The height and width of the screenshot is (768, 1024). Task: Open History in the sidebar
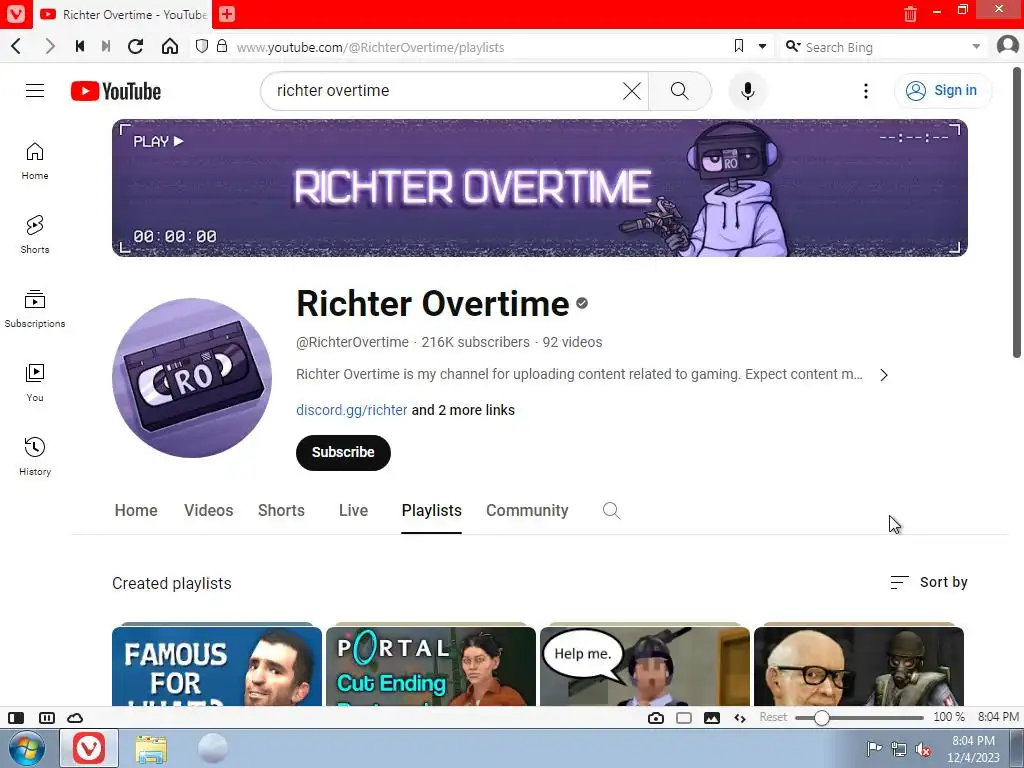(35, 456)
